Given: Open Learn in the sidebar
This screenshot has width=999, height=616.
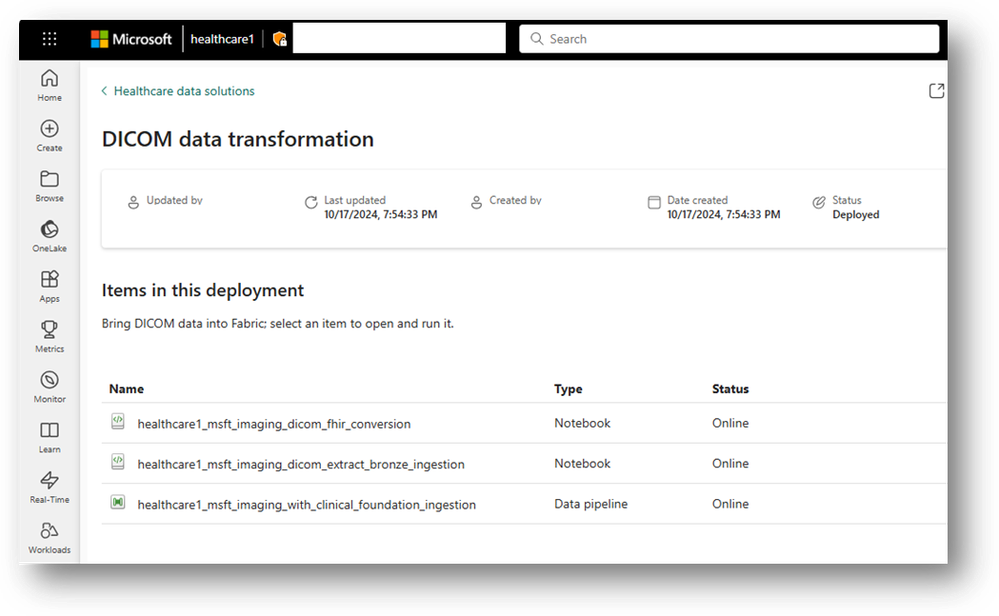Looking at the screenshot, I should point(49,438).
